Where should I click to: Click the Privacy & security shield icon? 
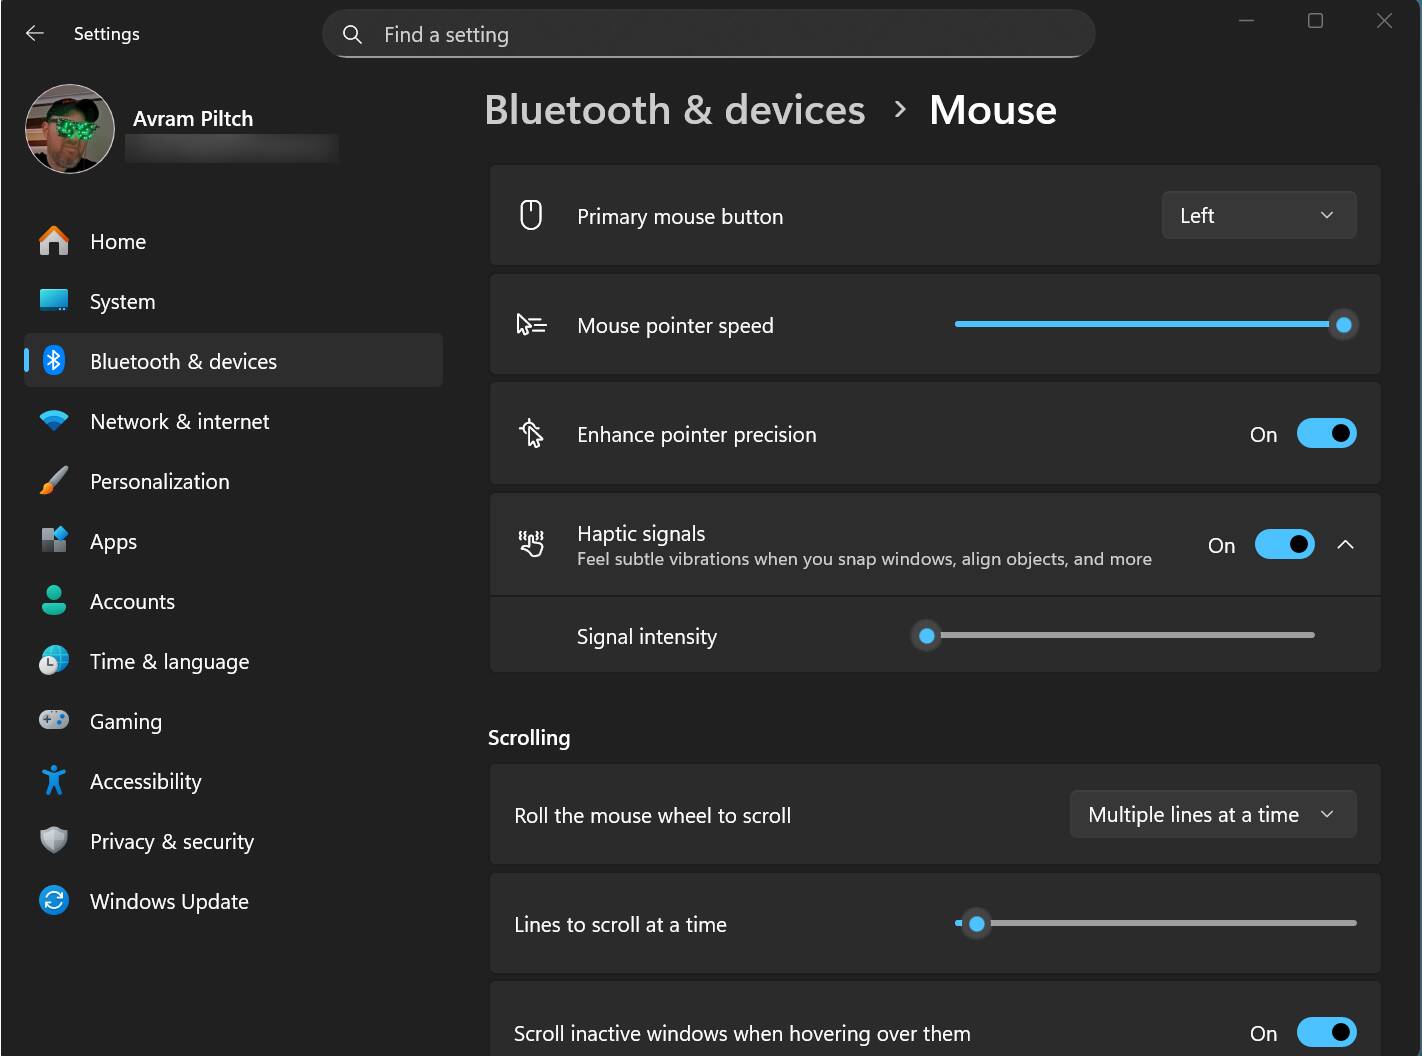[x=54, y=841]
